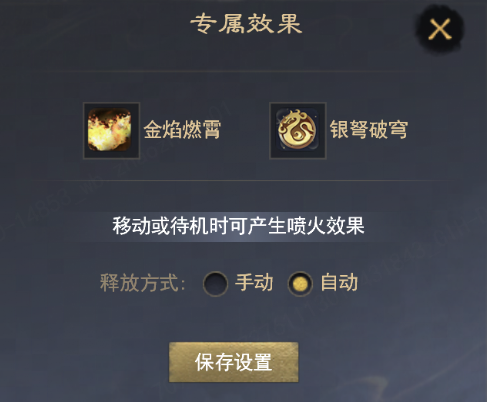
Task: Save settings with the 保存设置 button
Action: [x=233, y=362]
